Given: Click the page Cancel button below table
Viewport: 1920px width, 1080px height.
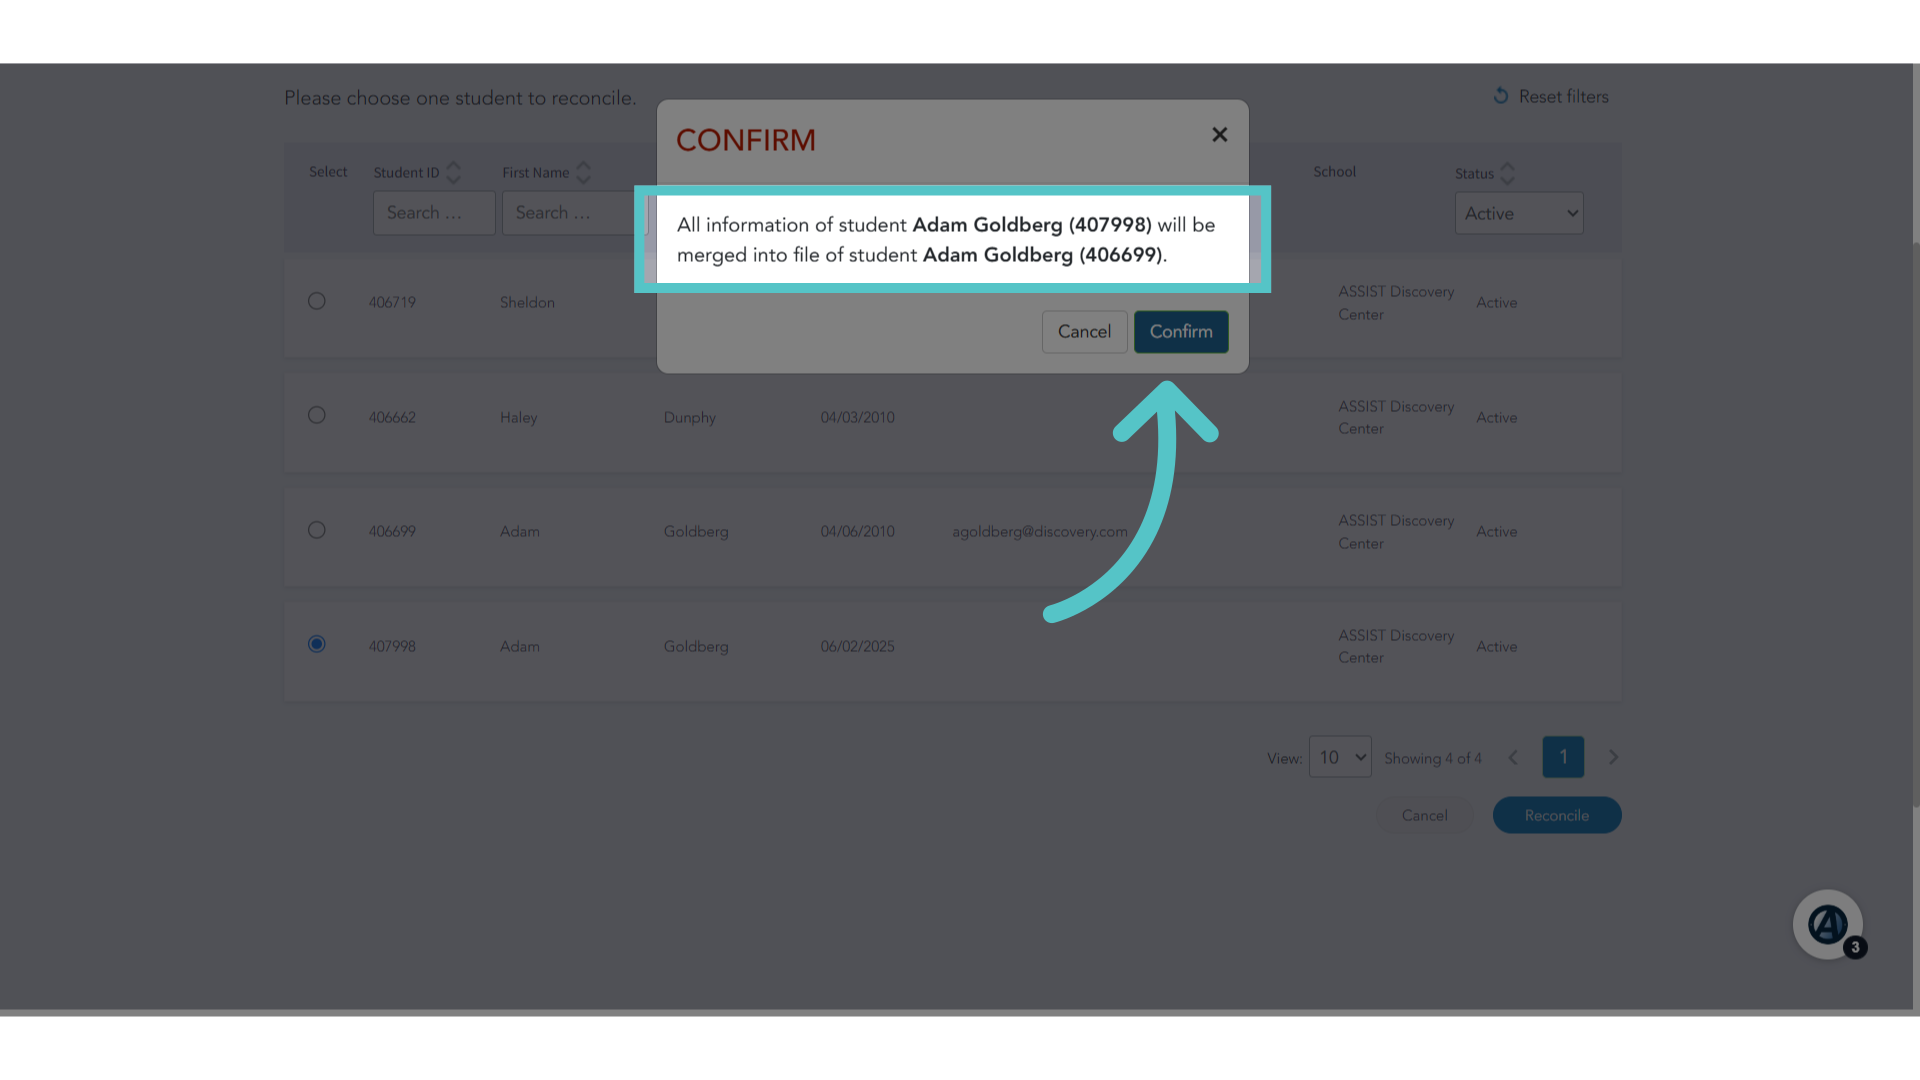Looking at the screenshot, I should [1424, 815].
